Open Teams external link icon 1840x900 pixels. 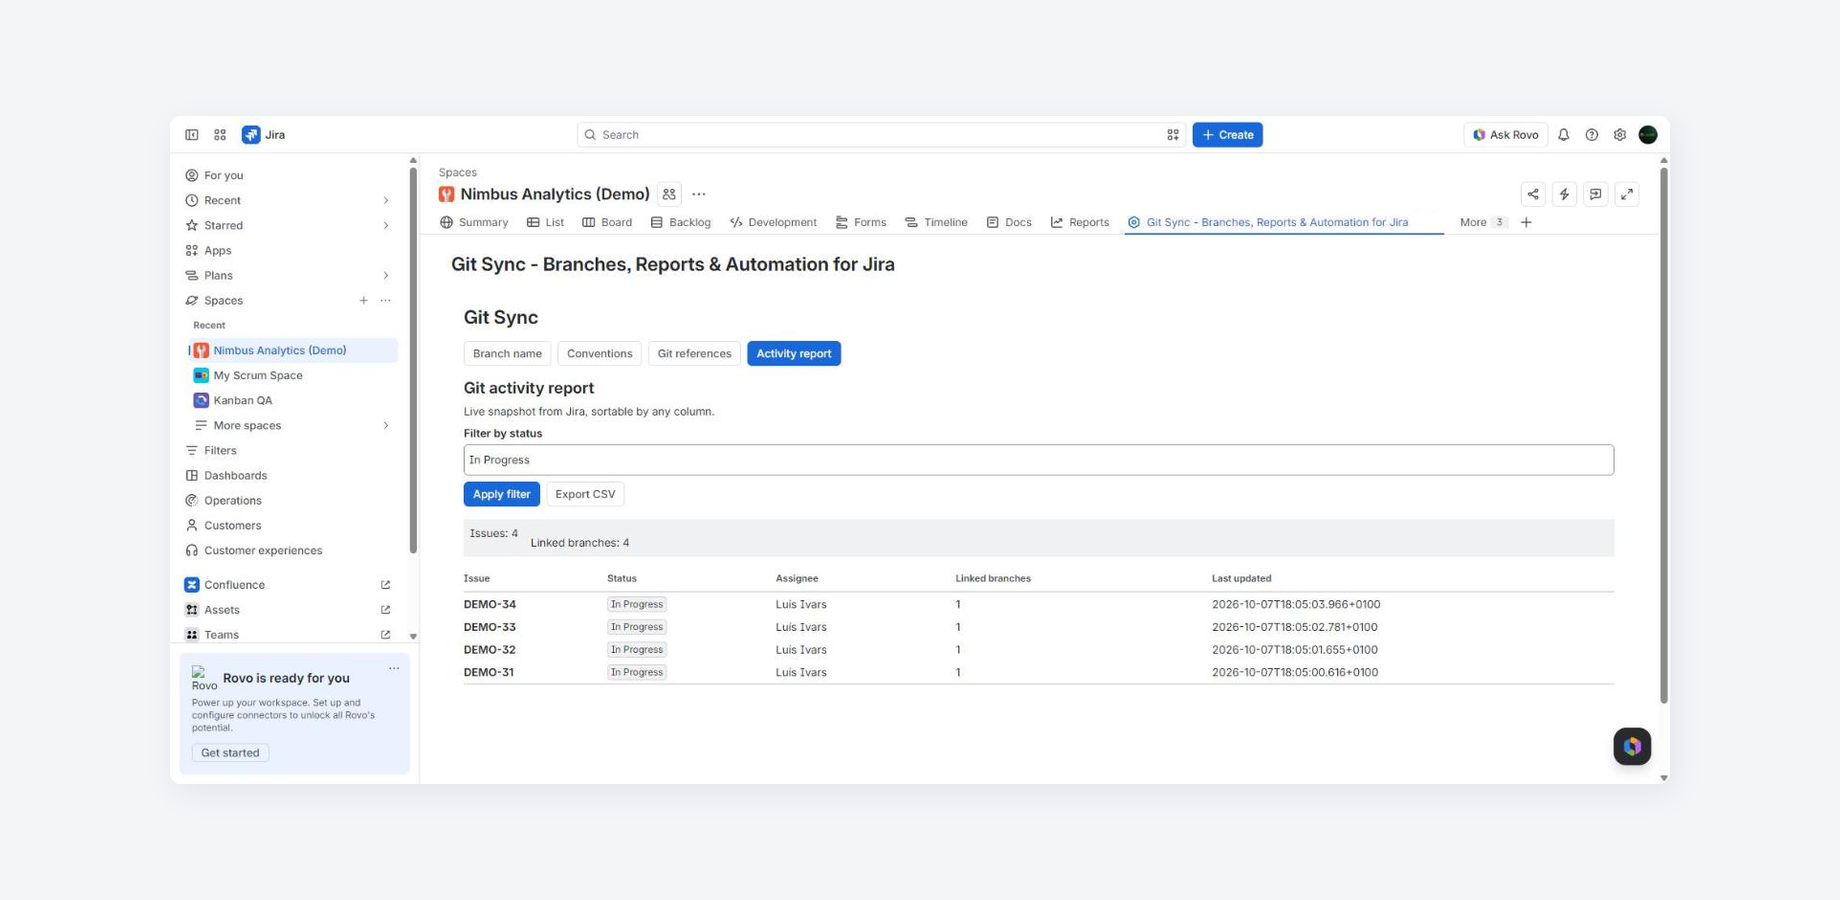pyautogui.click(x=385, y=635)
